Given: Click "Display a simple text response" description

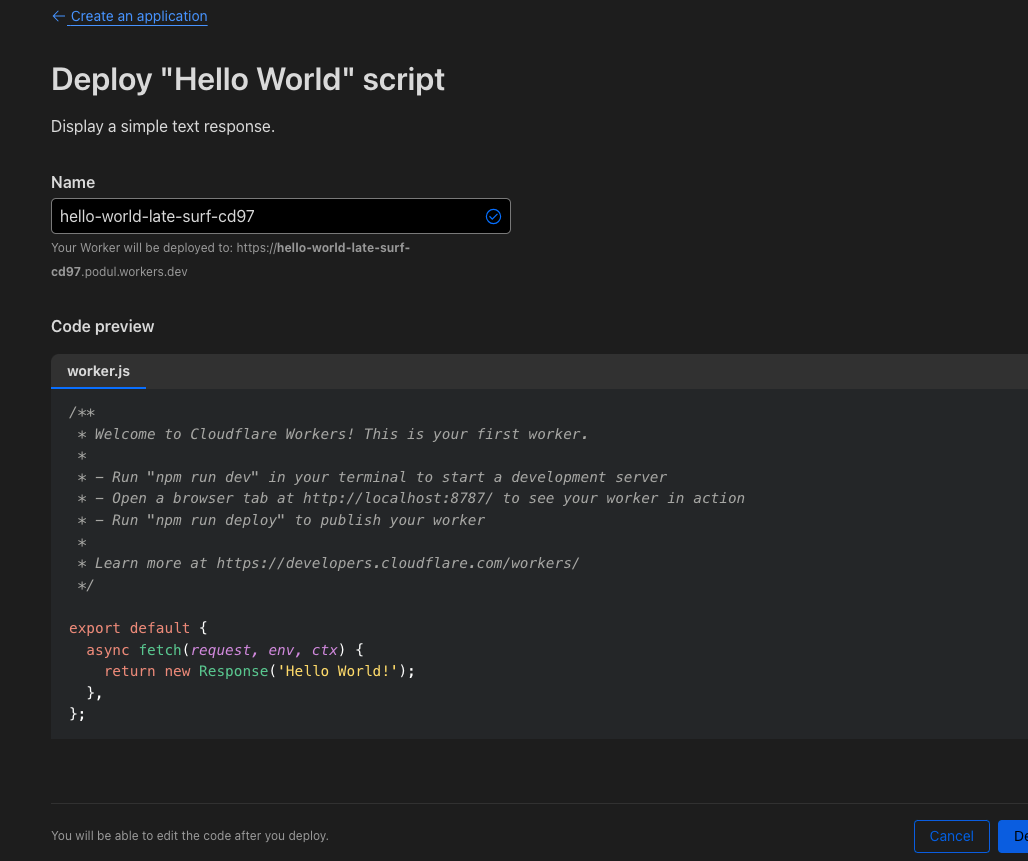Looking at the screenshot, I should point(163,127).
